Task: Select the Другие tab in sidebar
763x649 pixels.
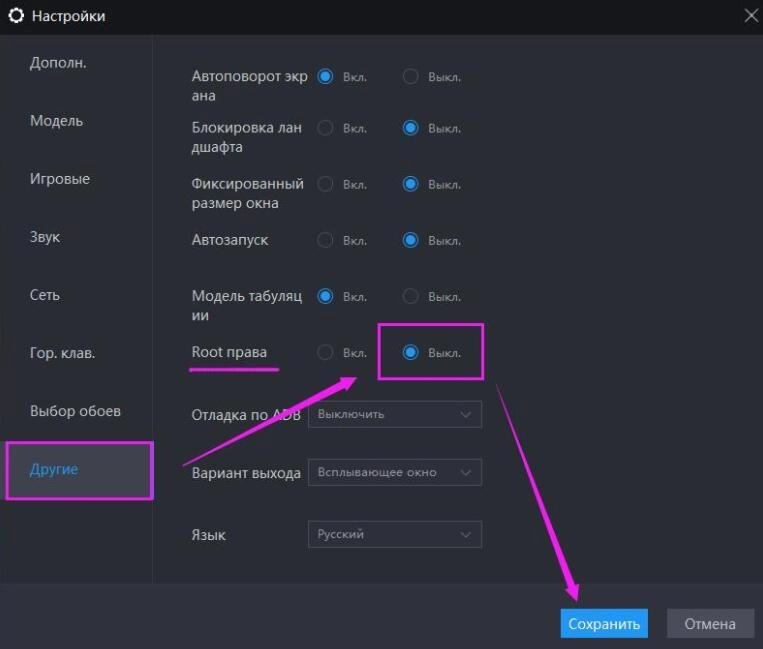Action: [x=55, y=469]
